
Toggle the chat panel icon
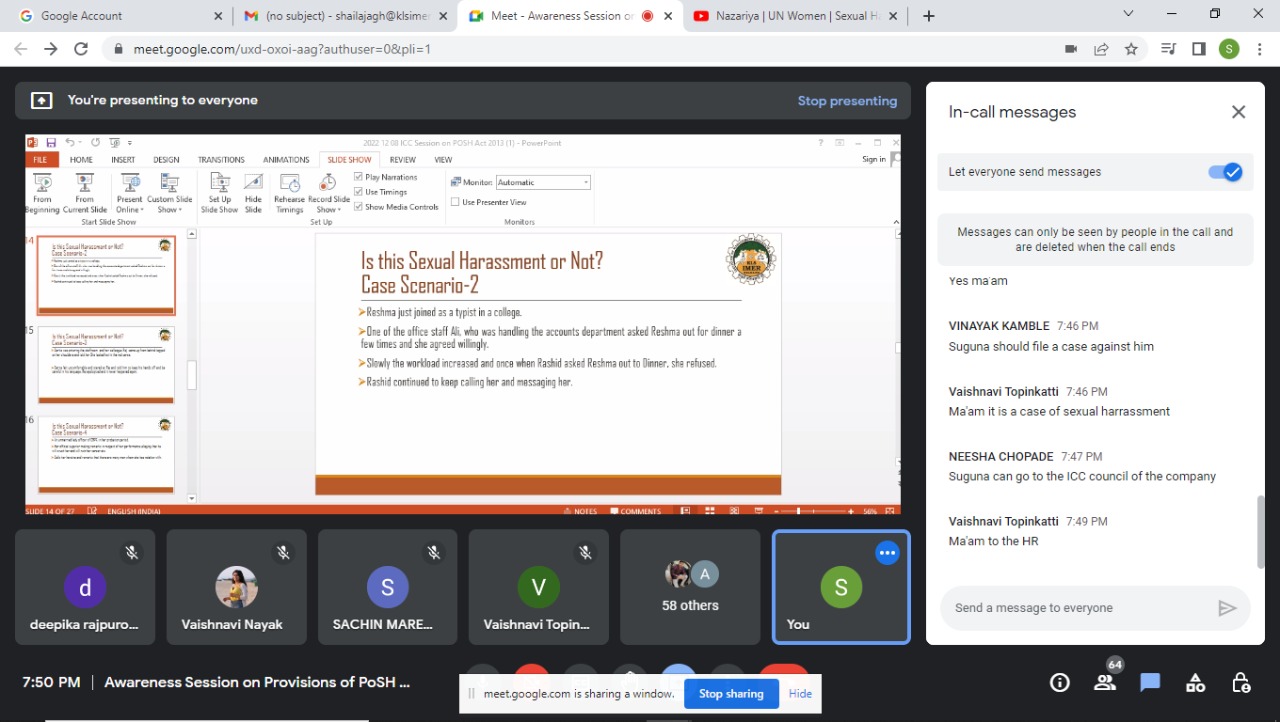click(x=1150, y=683)
